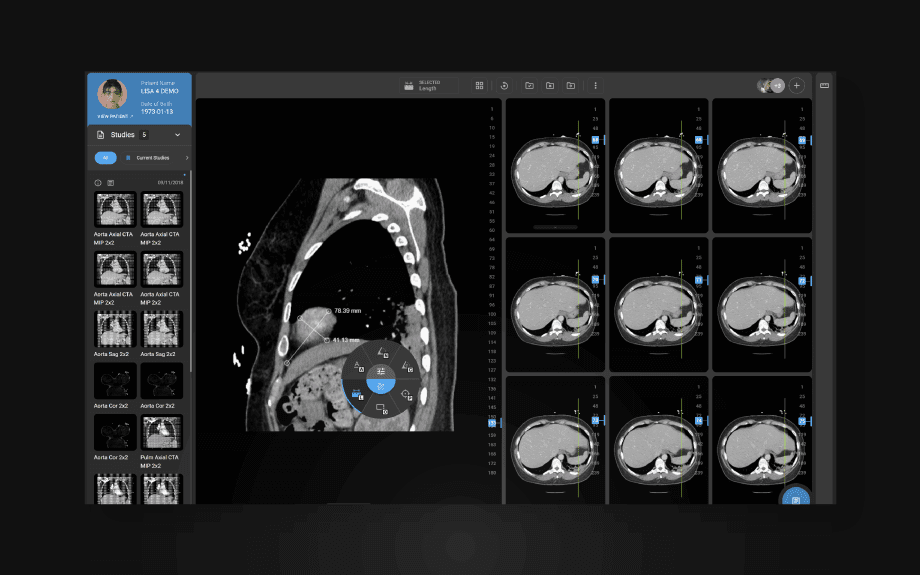Click the last folder icon before the dots

point(570,86)
